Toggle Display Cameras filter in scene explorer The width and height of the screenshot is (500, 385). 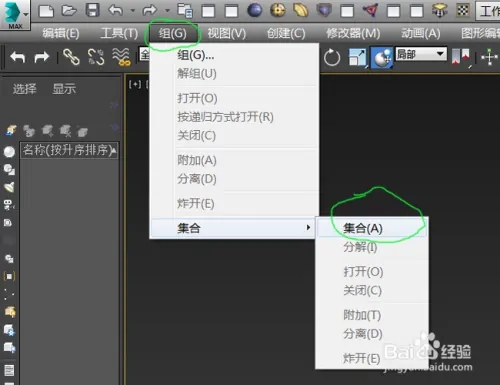[x=9, y=205]
